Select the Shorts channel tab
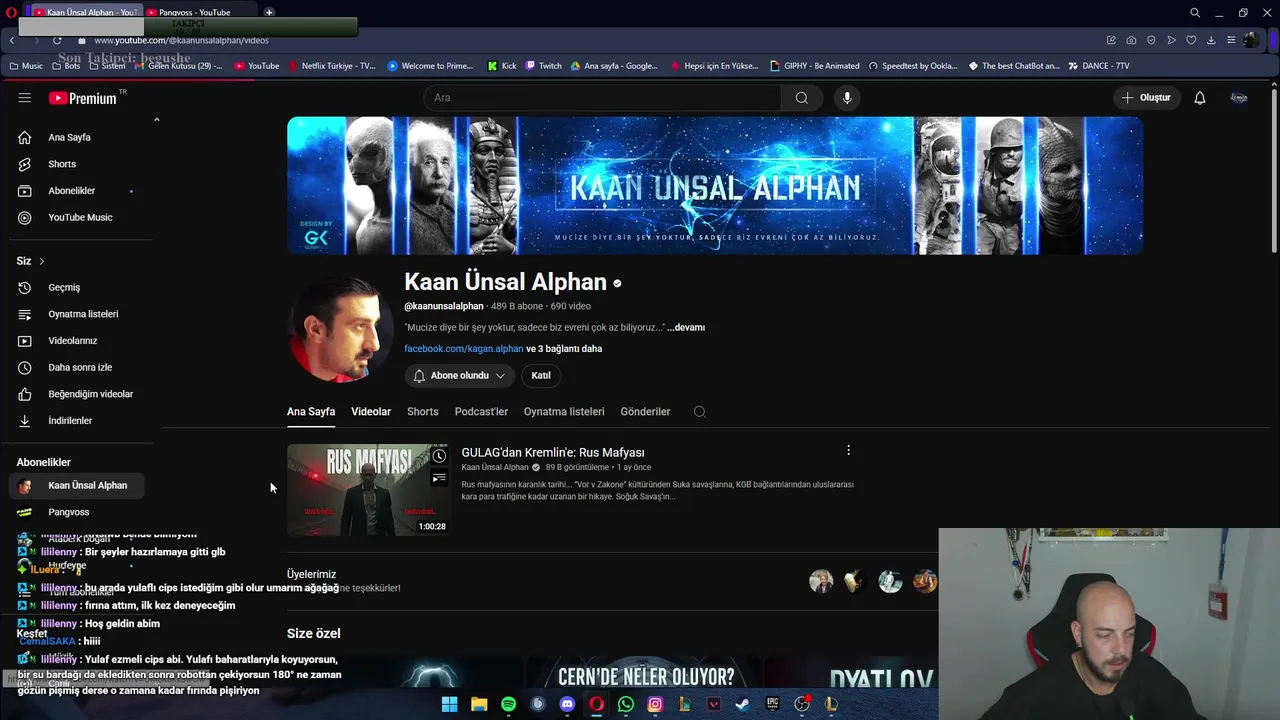Image resolution: width=1280 pixels, height=720 pixels. [423, 412]
